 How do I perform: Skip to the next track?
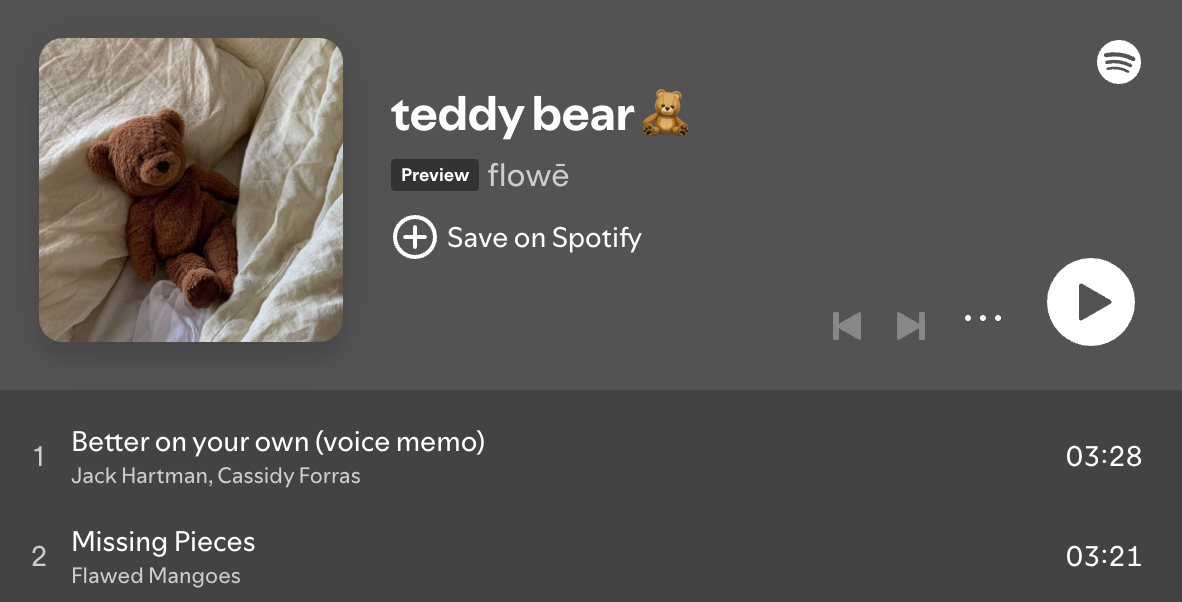click(x=910, y=326)
